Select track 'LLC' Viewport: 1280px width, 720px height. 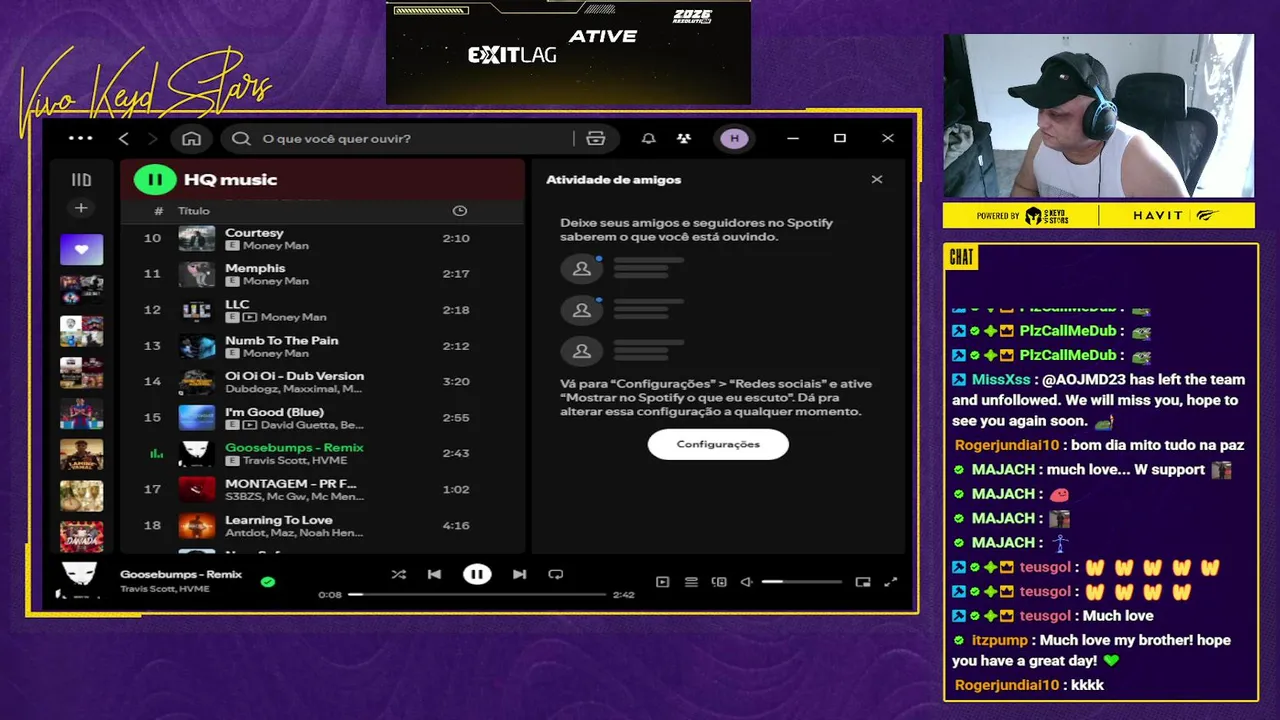(322, 310)
